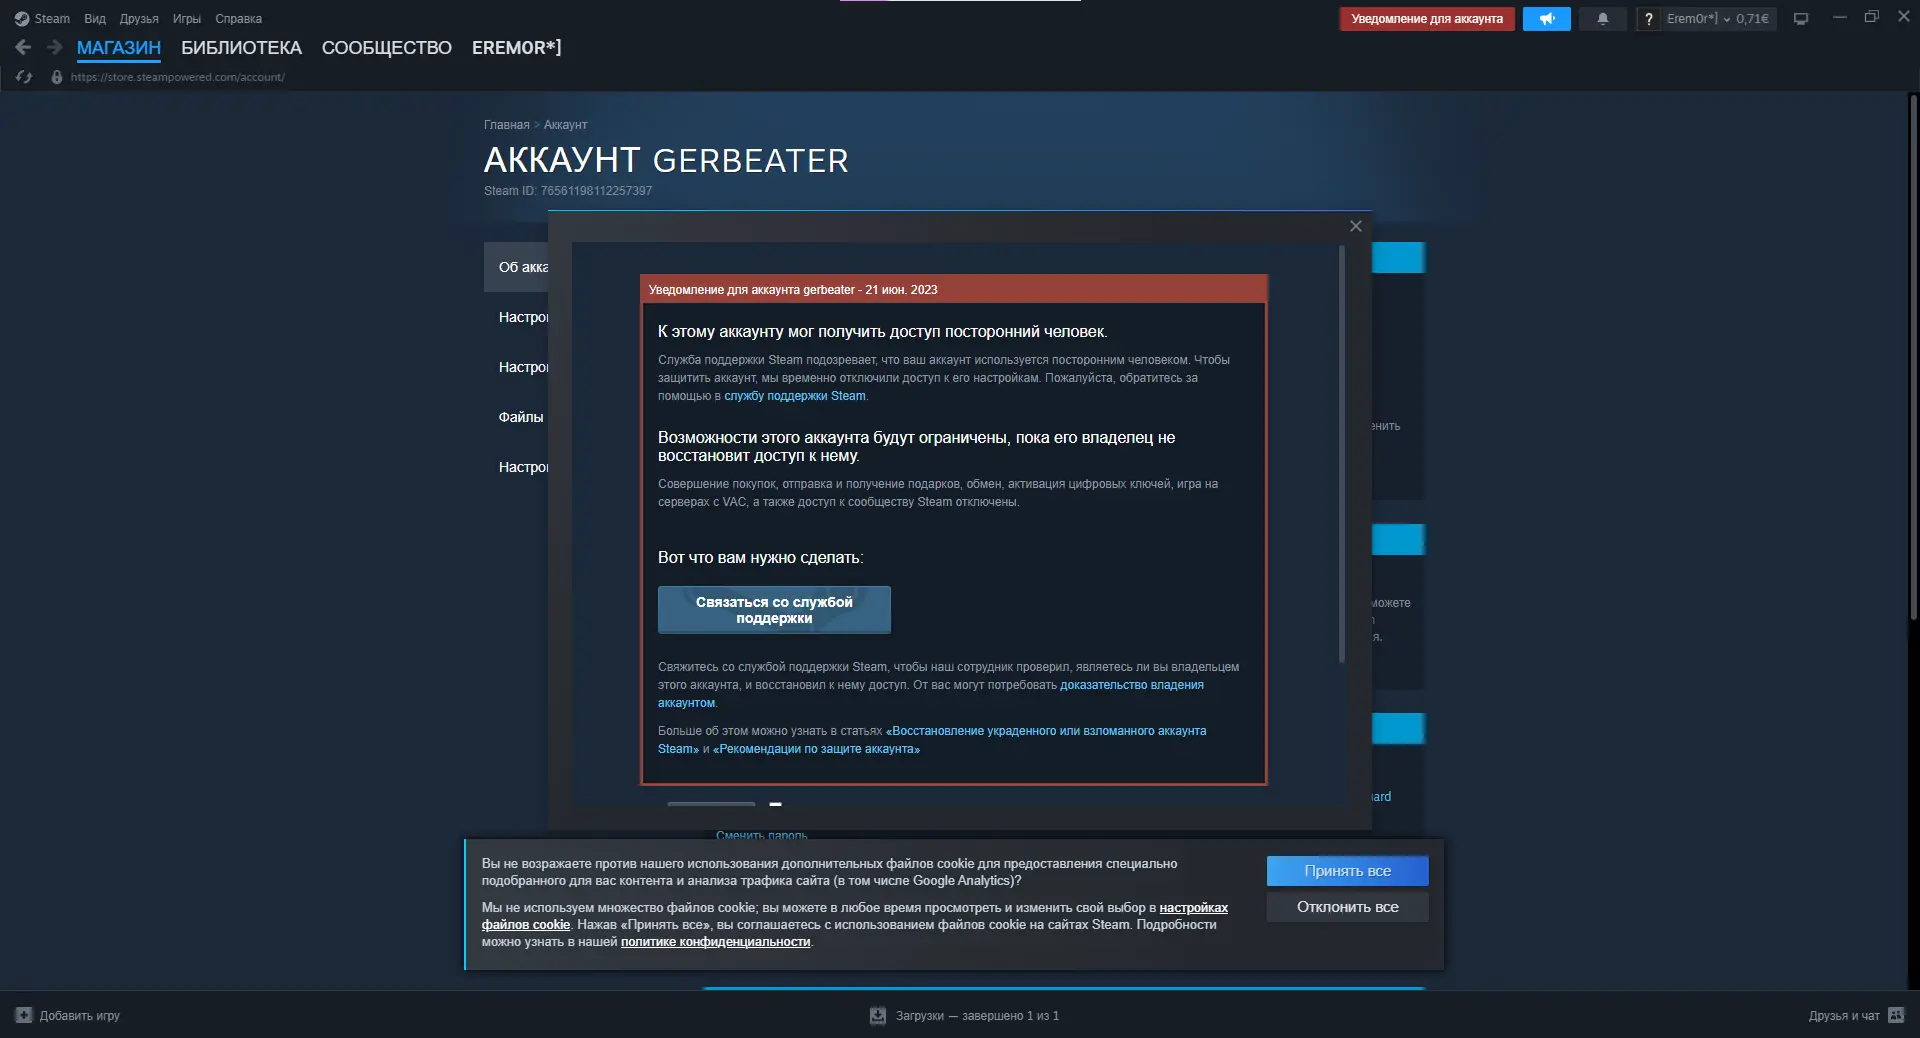Close the account alert dialog
Image resolution: width=1920 pixels, height=1038 pixels.
[1356, 226]
